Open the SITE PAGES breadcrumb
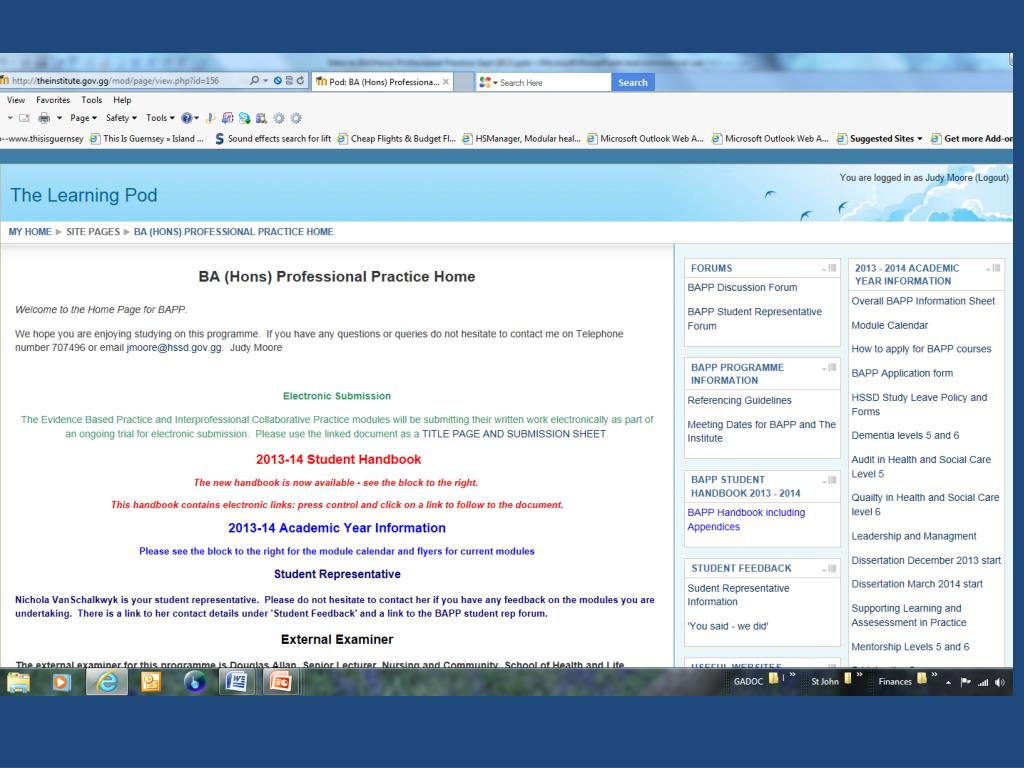1024x768 pixels. [93, 232]
